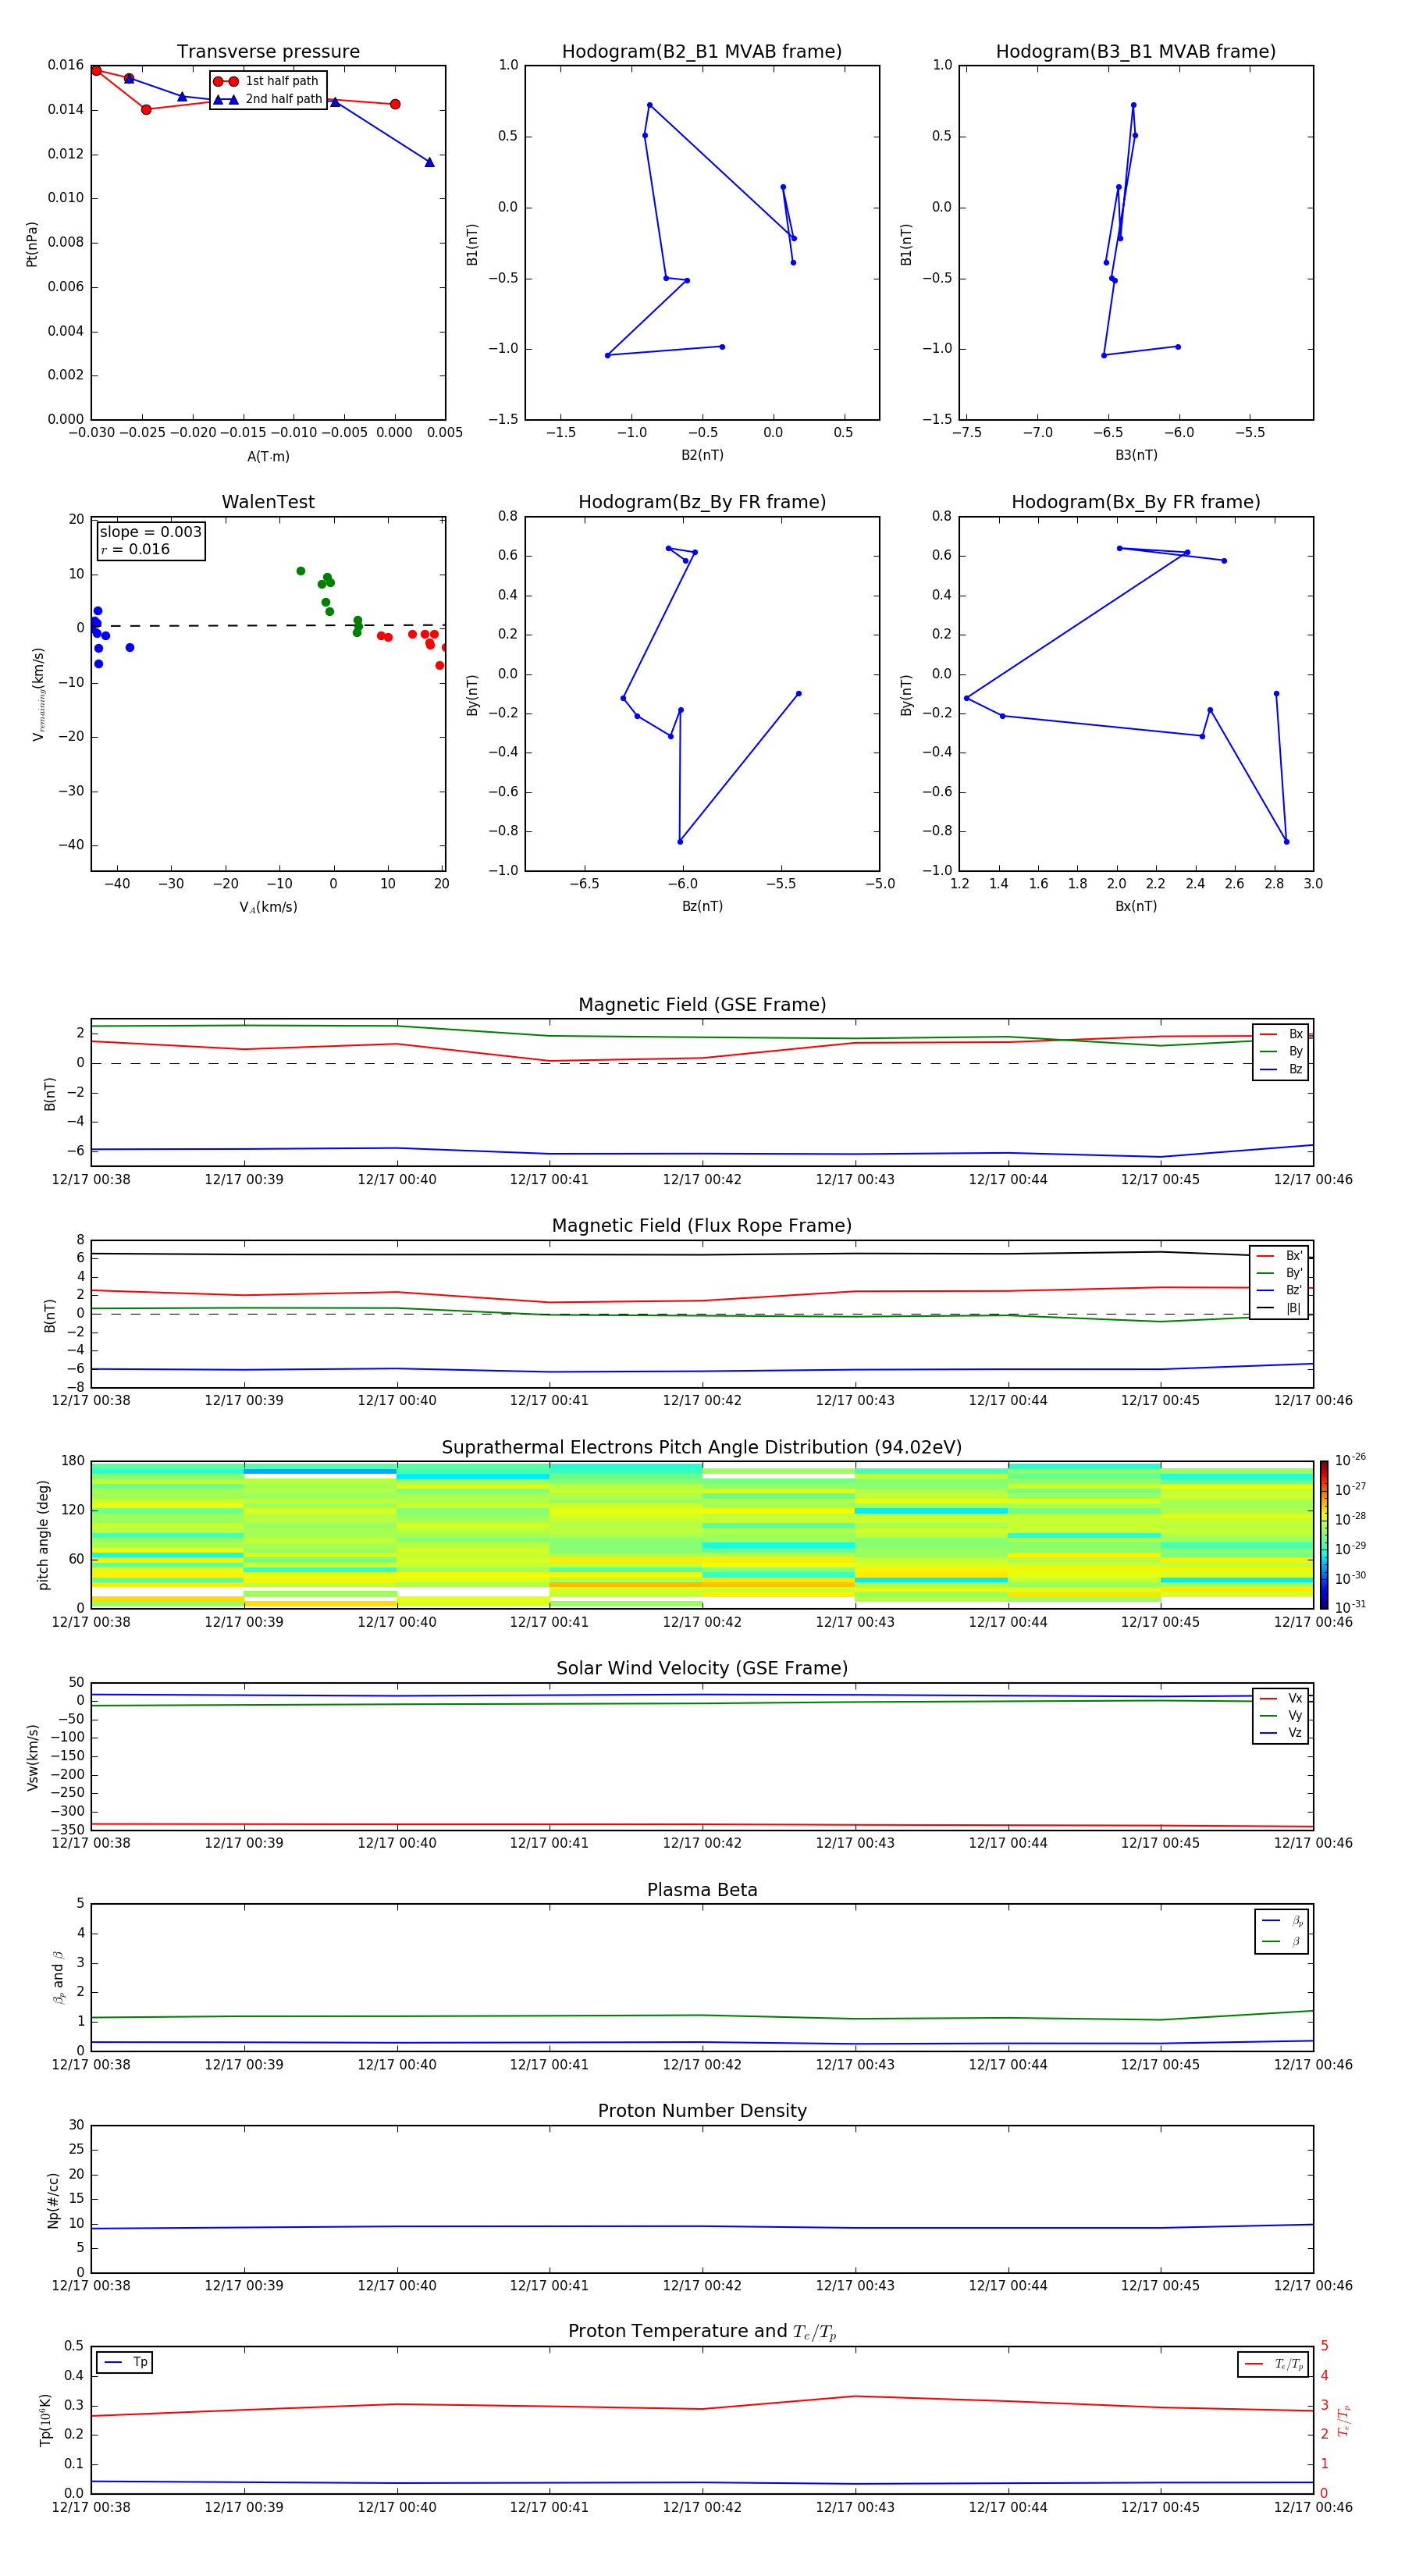Click the 'Vx' entry in velocity legend
Viewport: 1405px width, 2576px height.
point(1281,1698)
